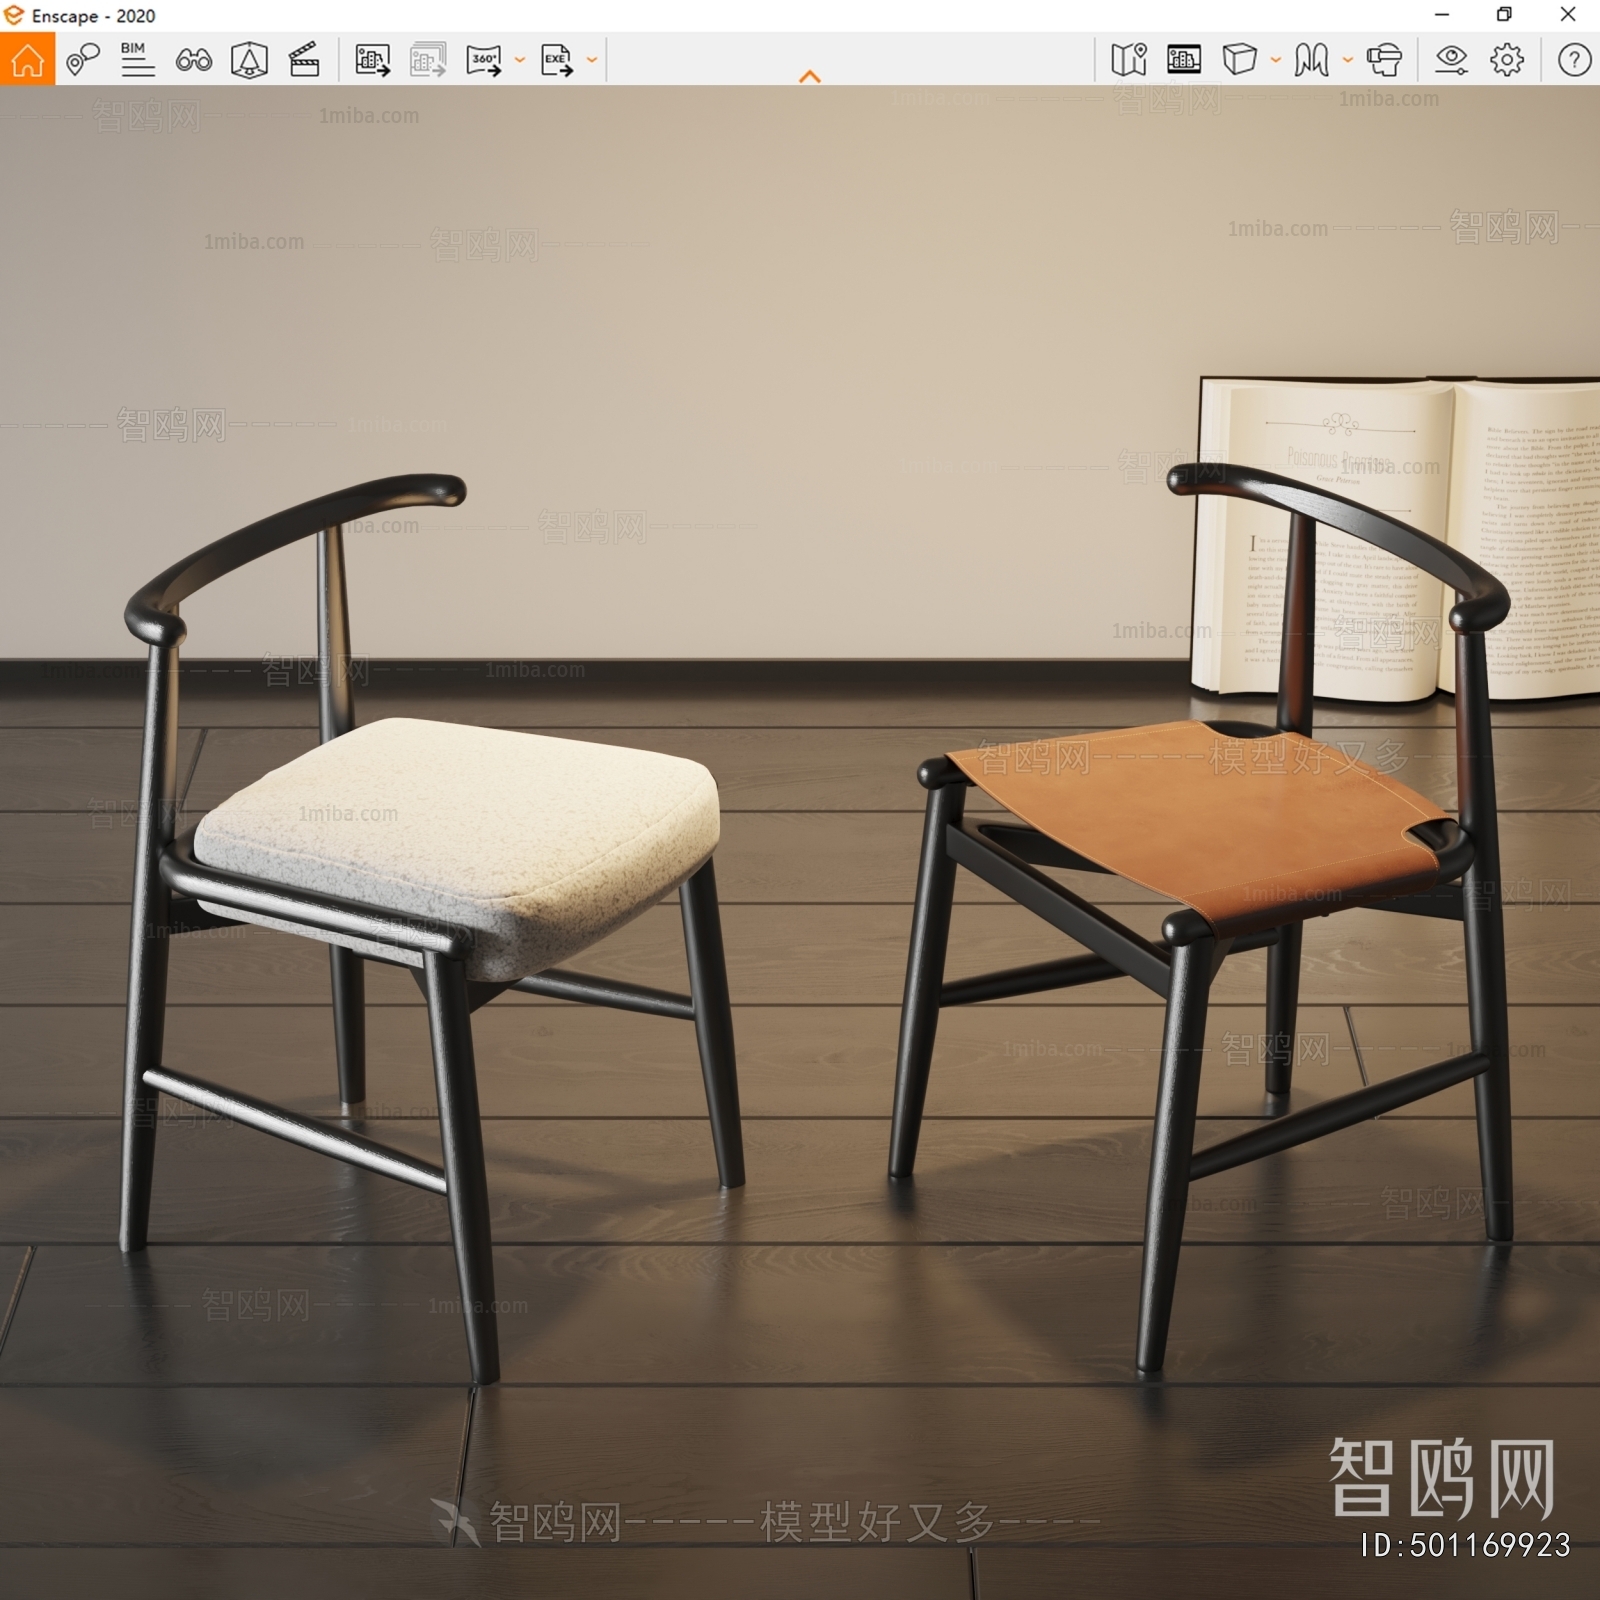Restore down the Enscape window

(x=1504, y=15)
